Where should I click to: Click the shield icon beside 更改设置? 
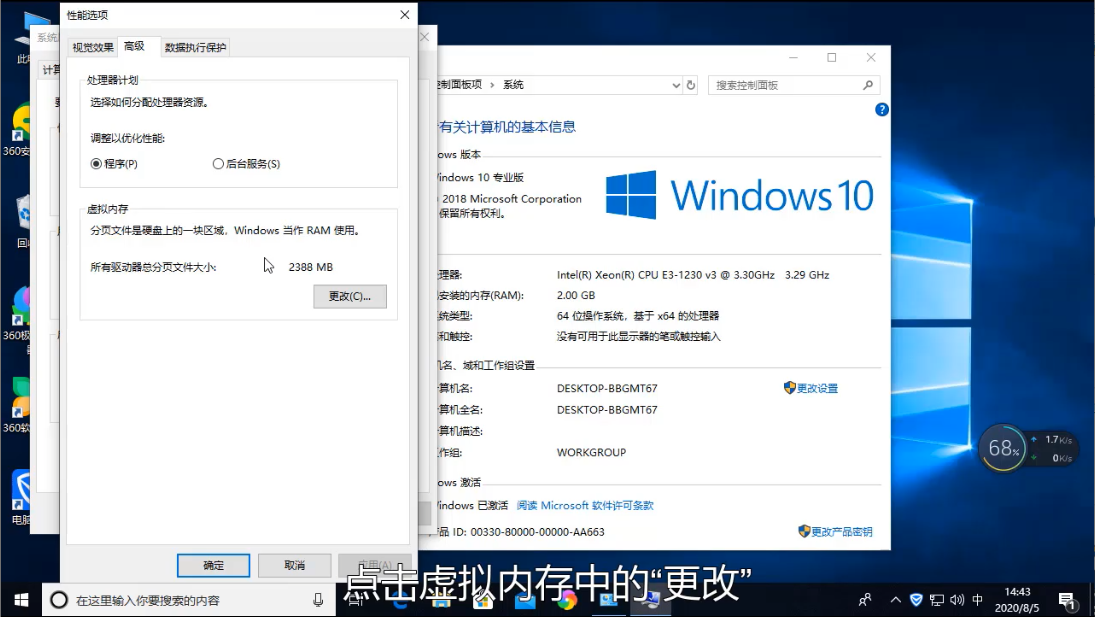click(x=790, y=387)
